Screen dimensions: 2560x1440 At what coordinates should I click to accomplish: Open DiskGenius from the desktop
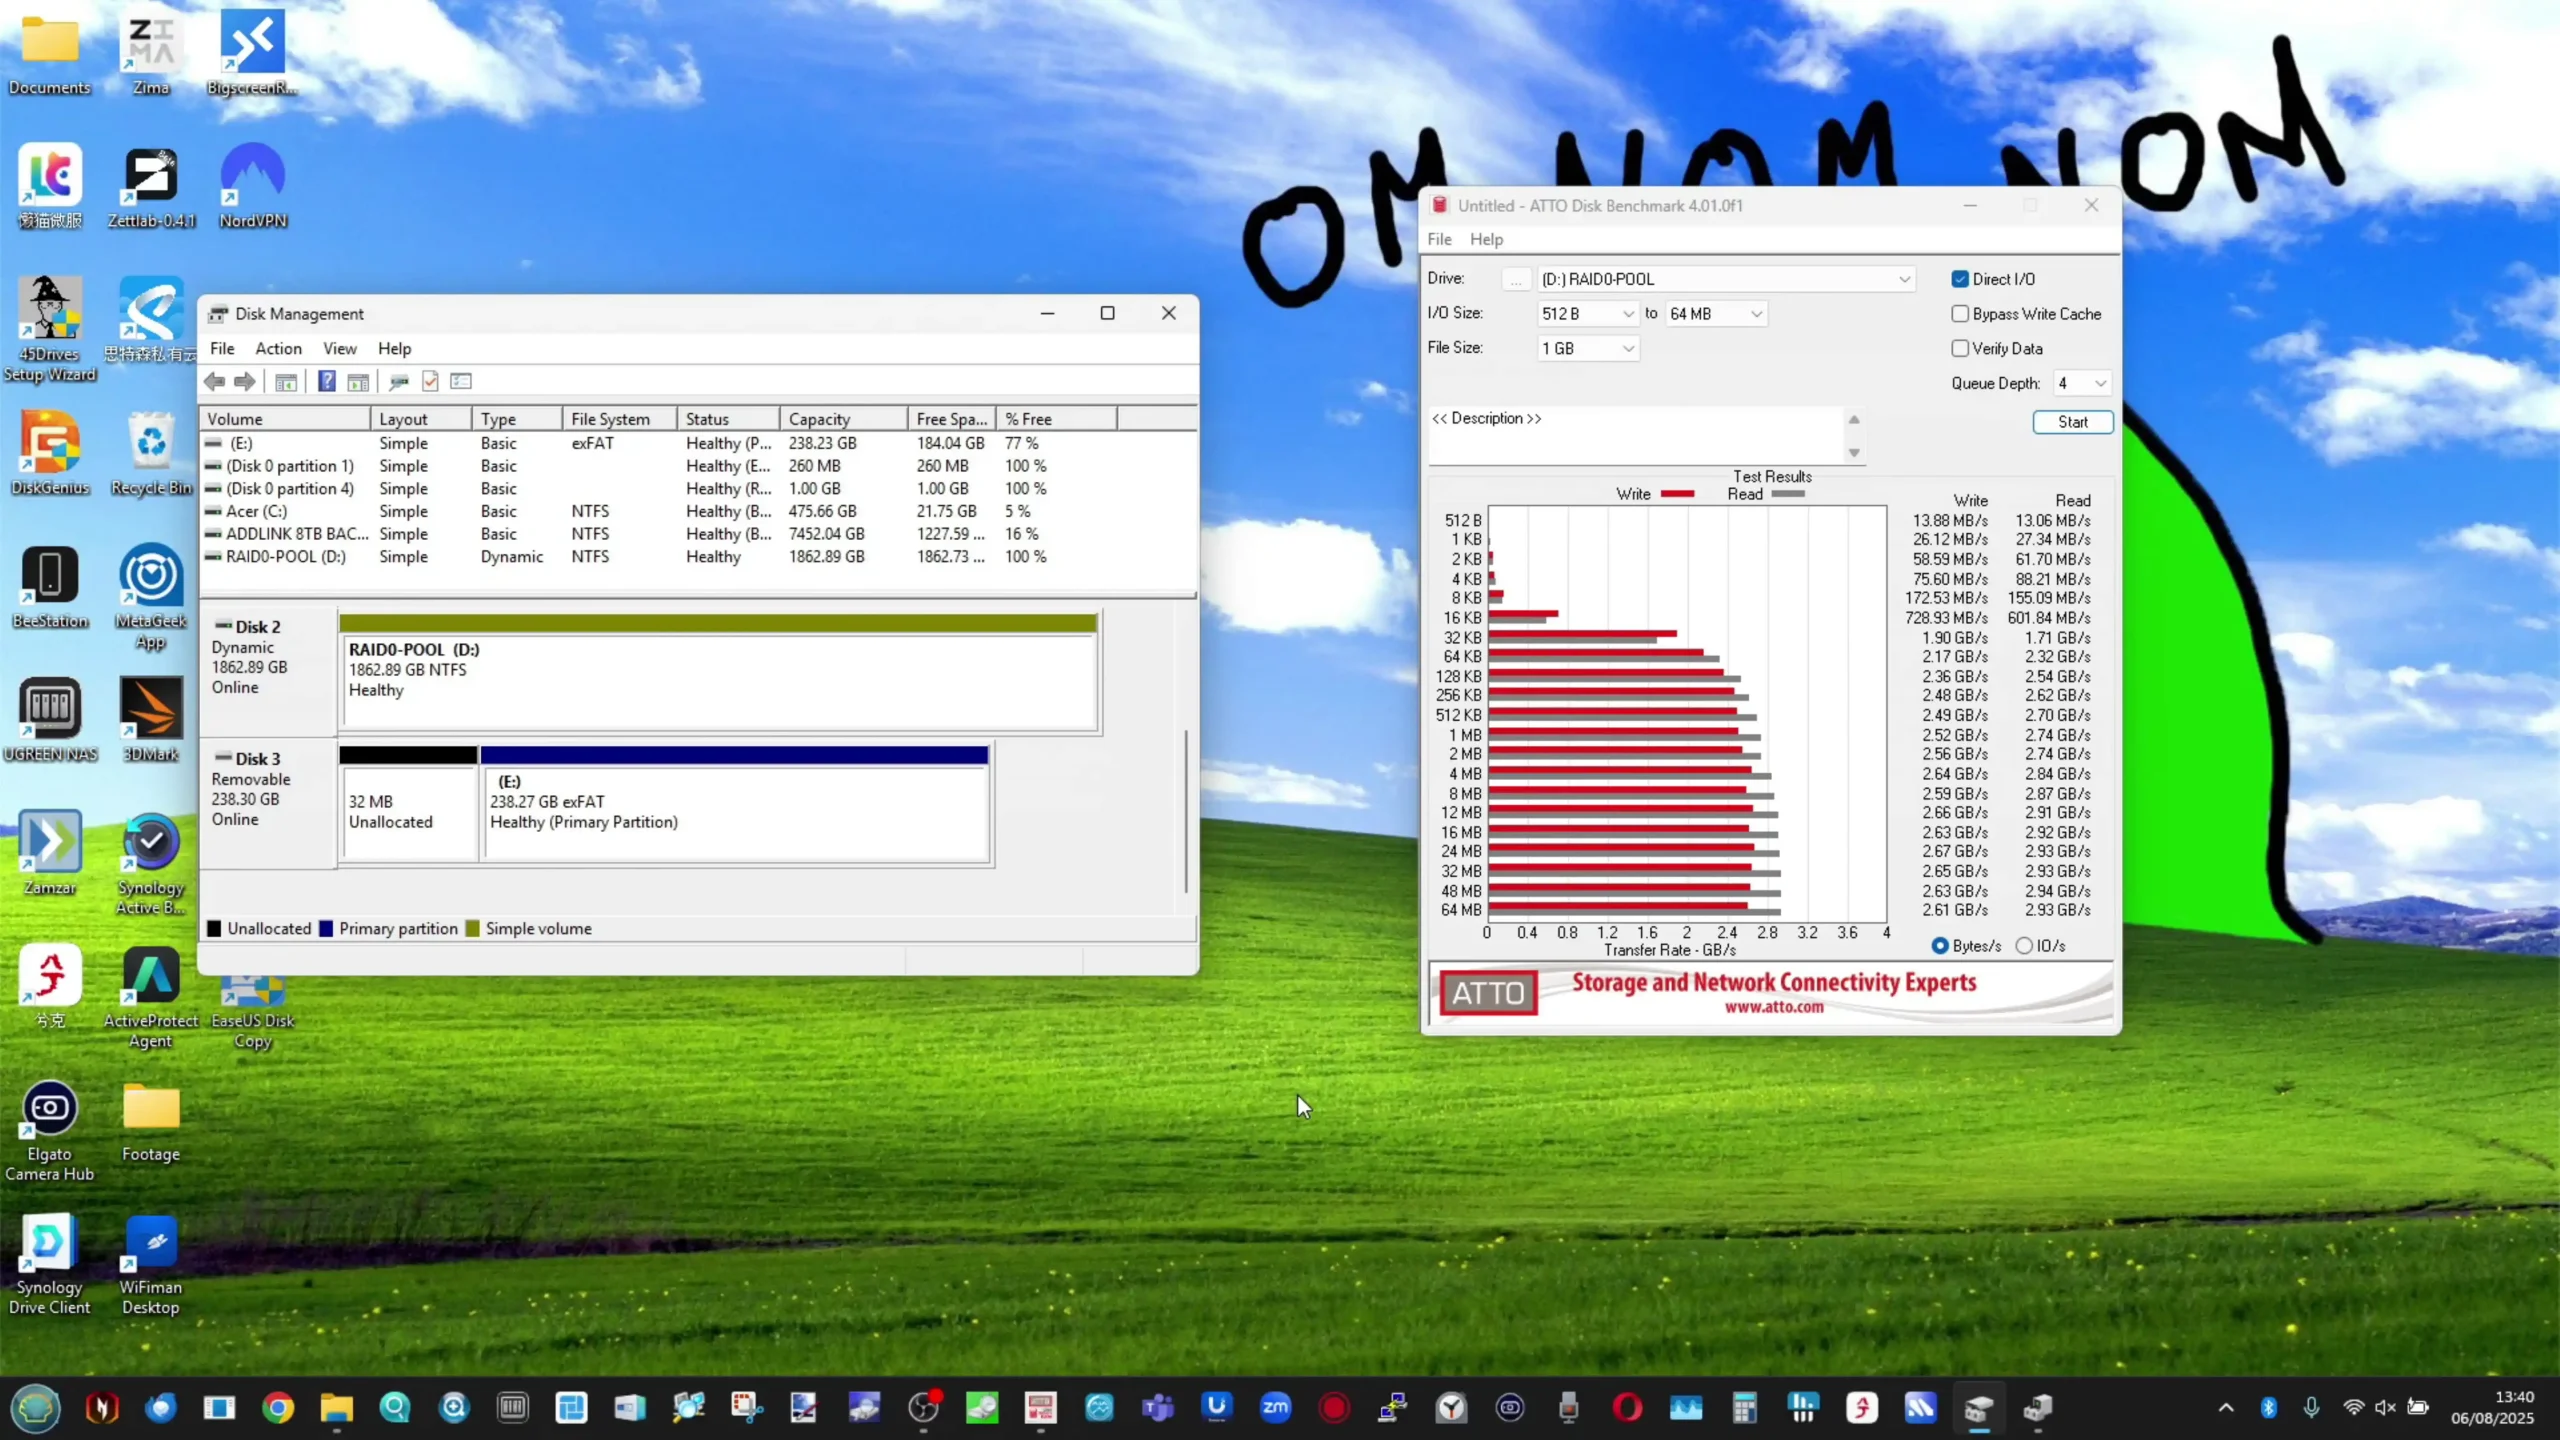(50, 453)
